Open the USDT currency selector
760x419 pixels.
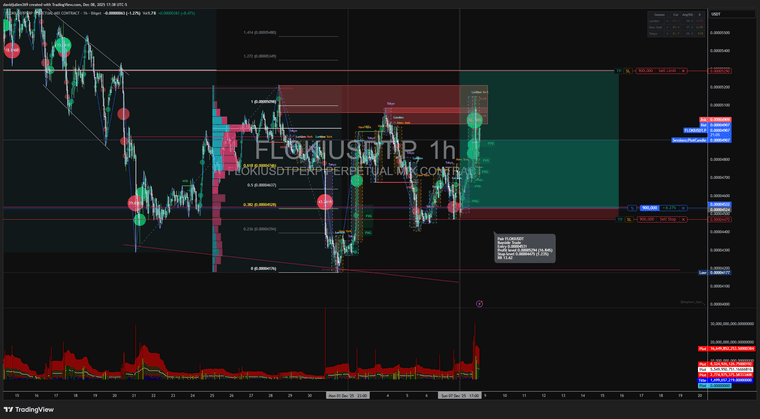click(716, 16)
